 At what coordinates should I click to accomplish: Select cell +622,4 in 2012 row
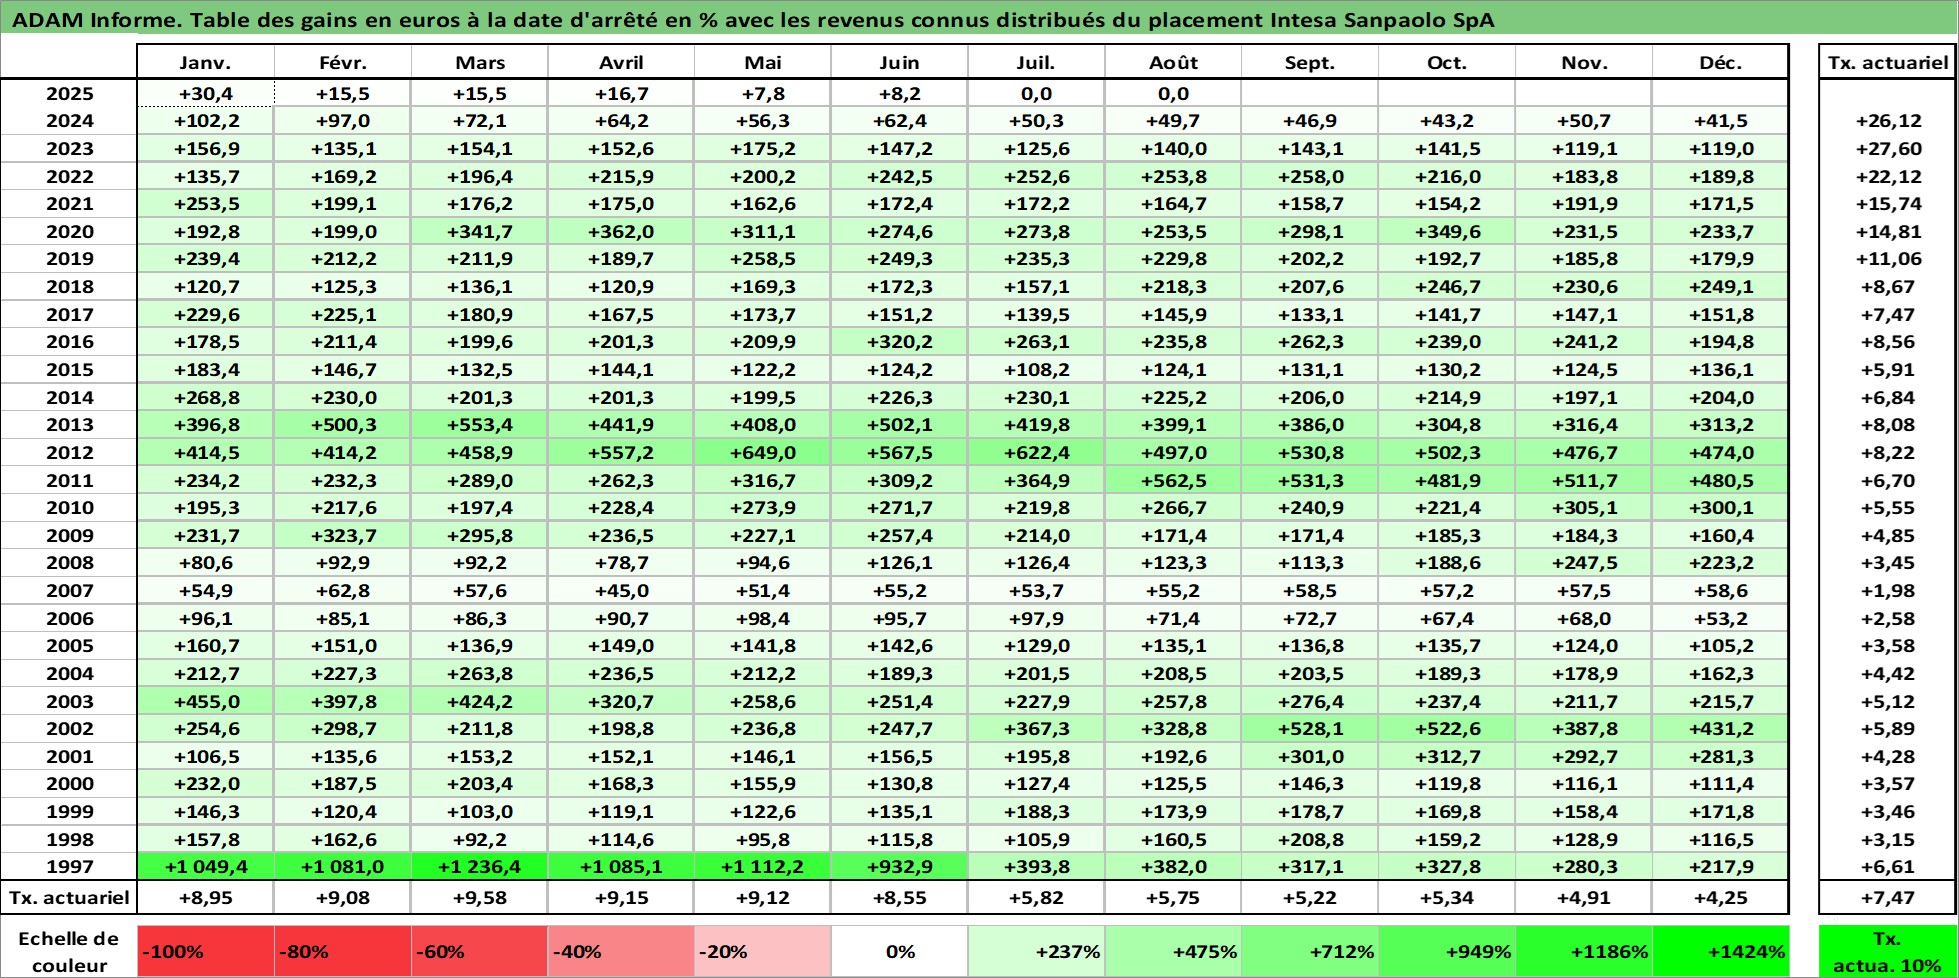[x=1036, y=452]
